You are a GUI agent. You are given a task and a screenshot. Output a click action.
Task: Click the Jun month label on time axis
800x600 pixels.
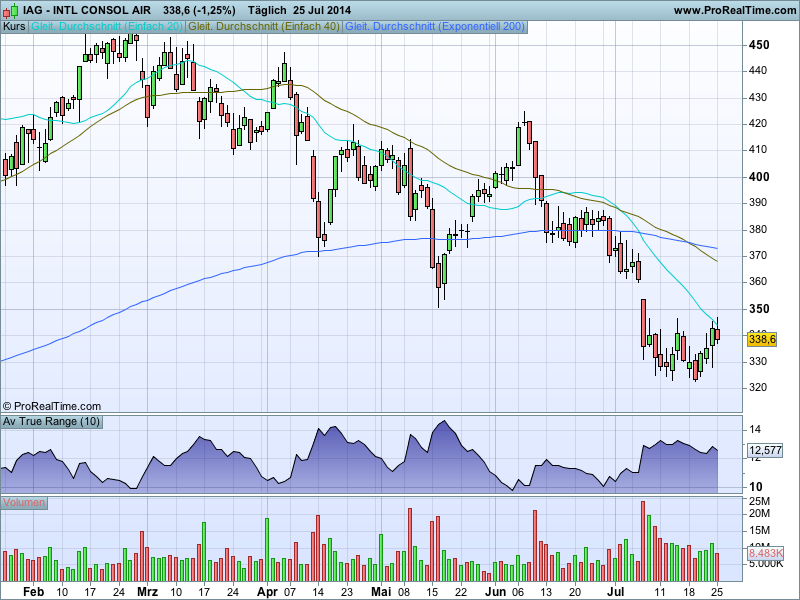495,592
